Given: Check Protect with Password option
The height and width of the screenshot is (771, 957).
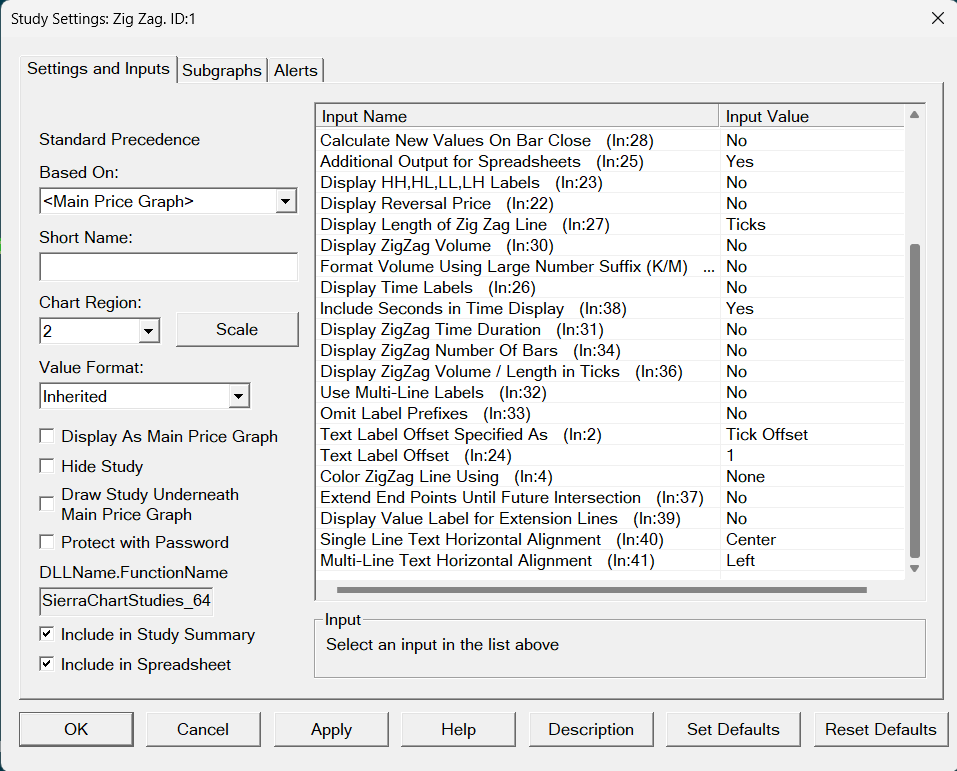Looking at the screenshot, I should 47,542.
